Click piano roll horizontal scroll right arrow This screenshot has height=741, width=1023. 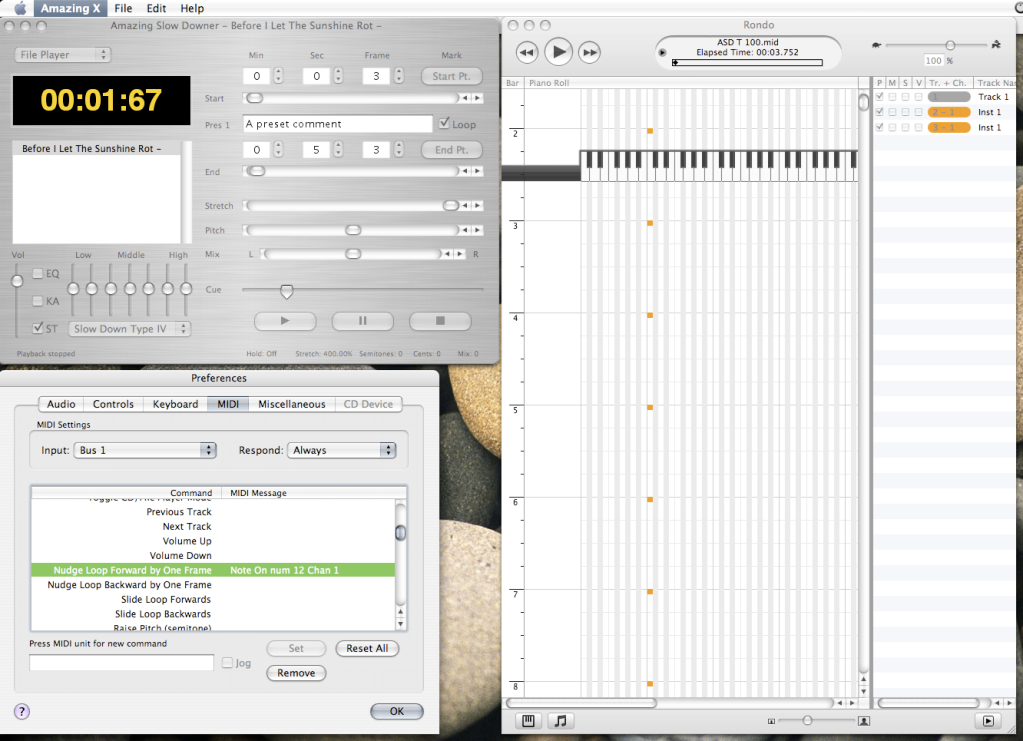pyautogui.click(x=851, y=703)
